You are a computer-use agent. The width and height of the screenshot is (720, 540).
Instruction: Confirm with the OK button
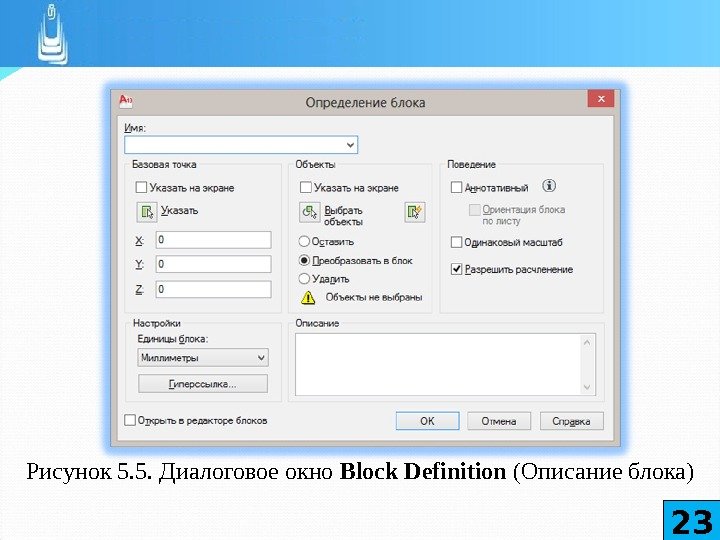pyautogui.click(x=427, y=421)
